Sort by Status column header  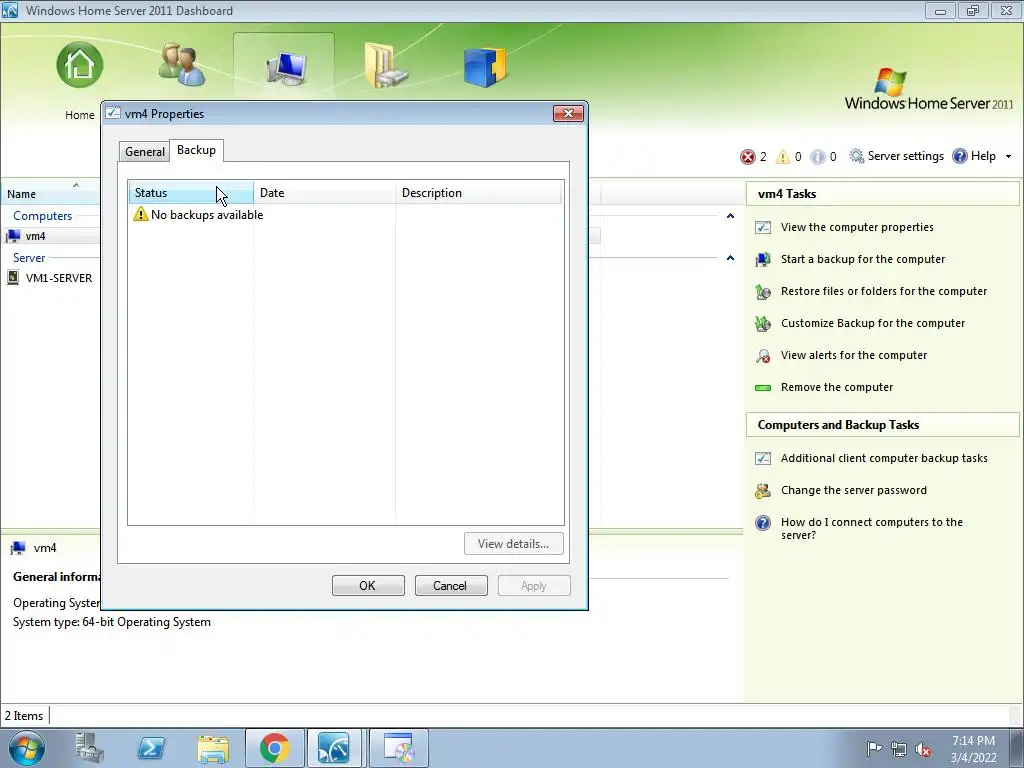[x=191, y=193]
